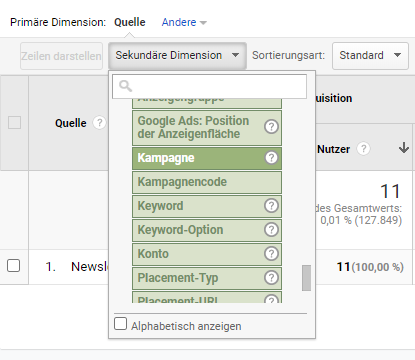Click help icon for Placement-Typ
The width and height of the screenshot is (415, 360).
271,278
